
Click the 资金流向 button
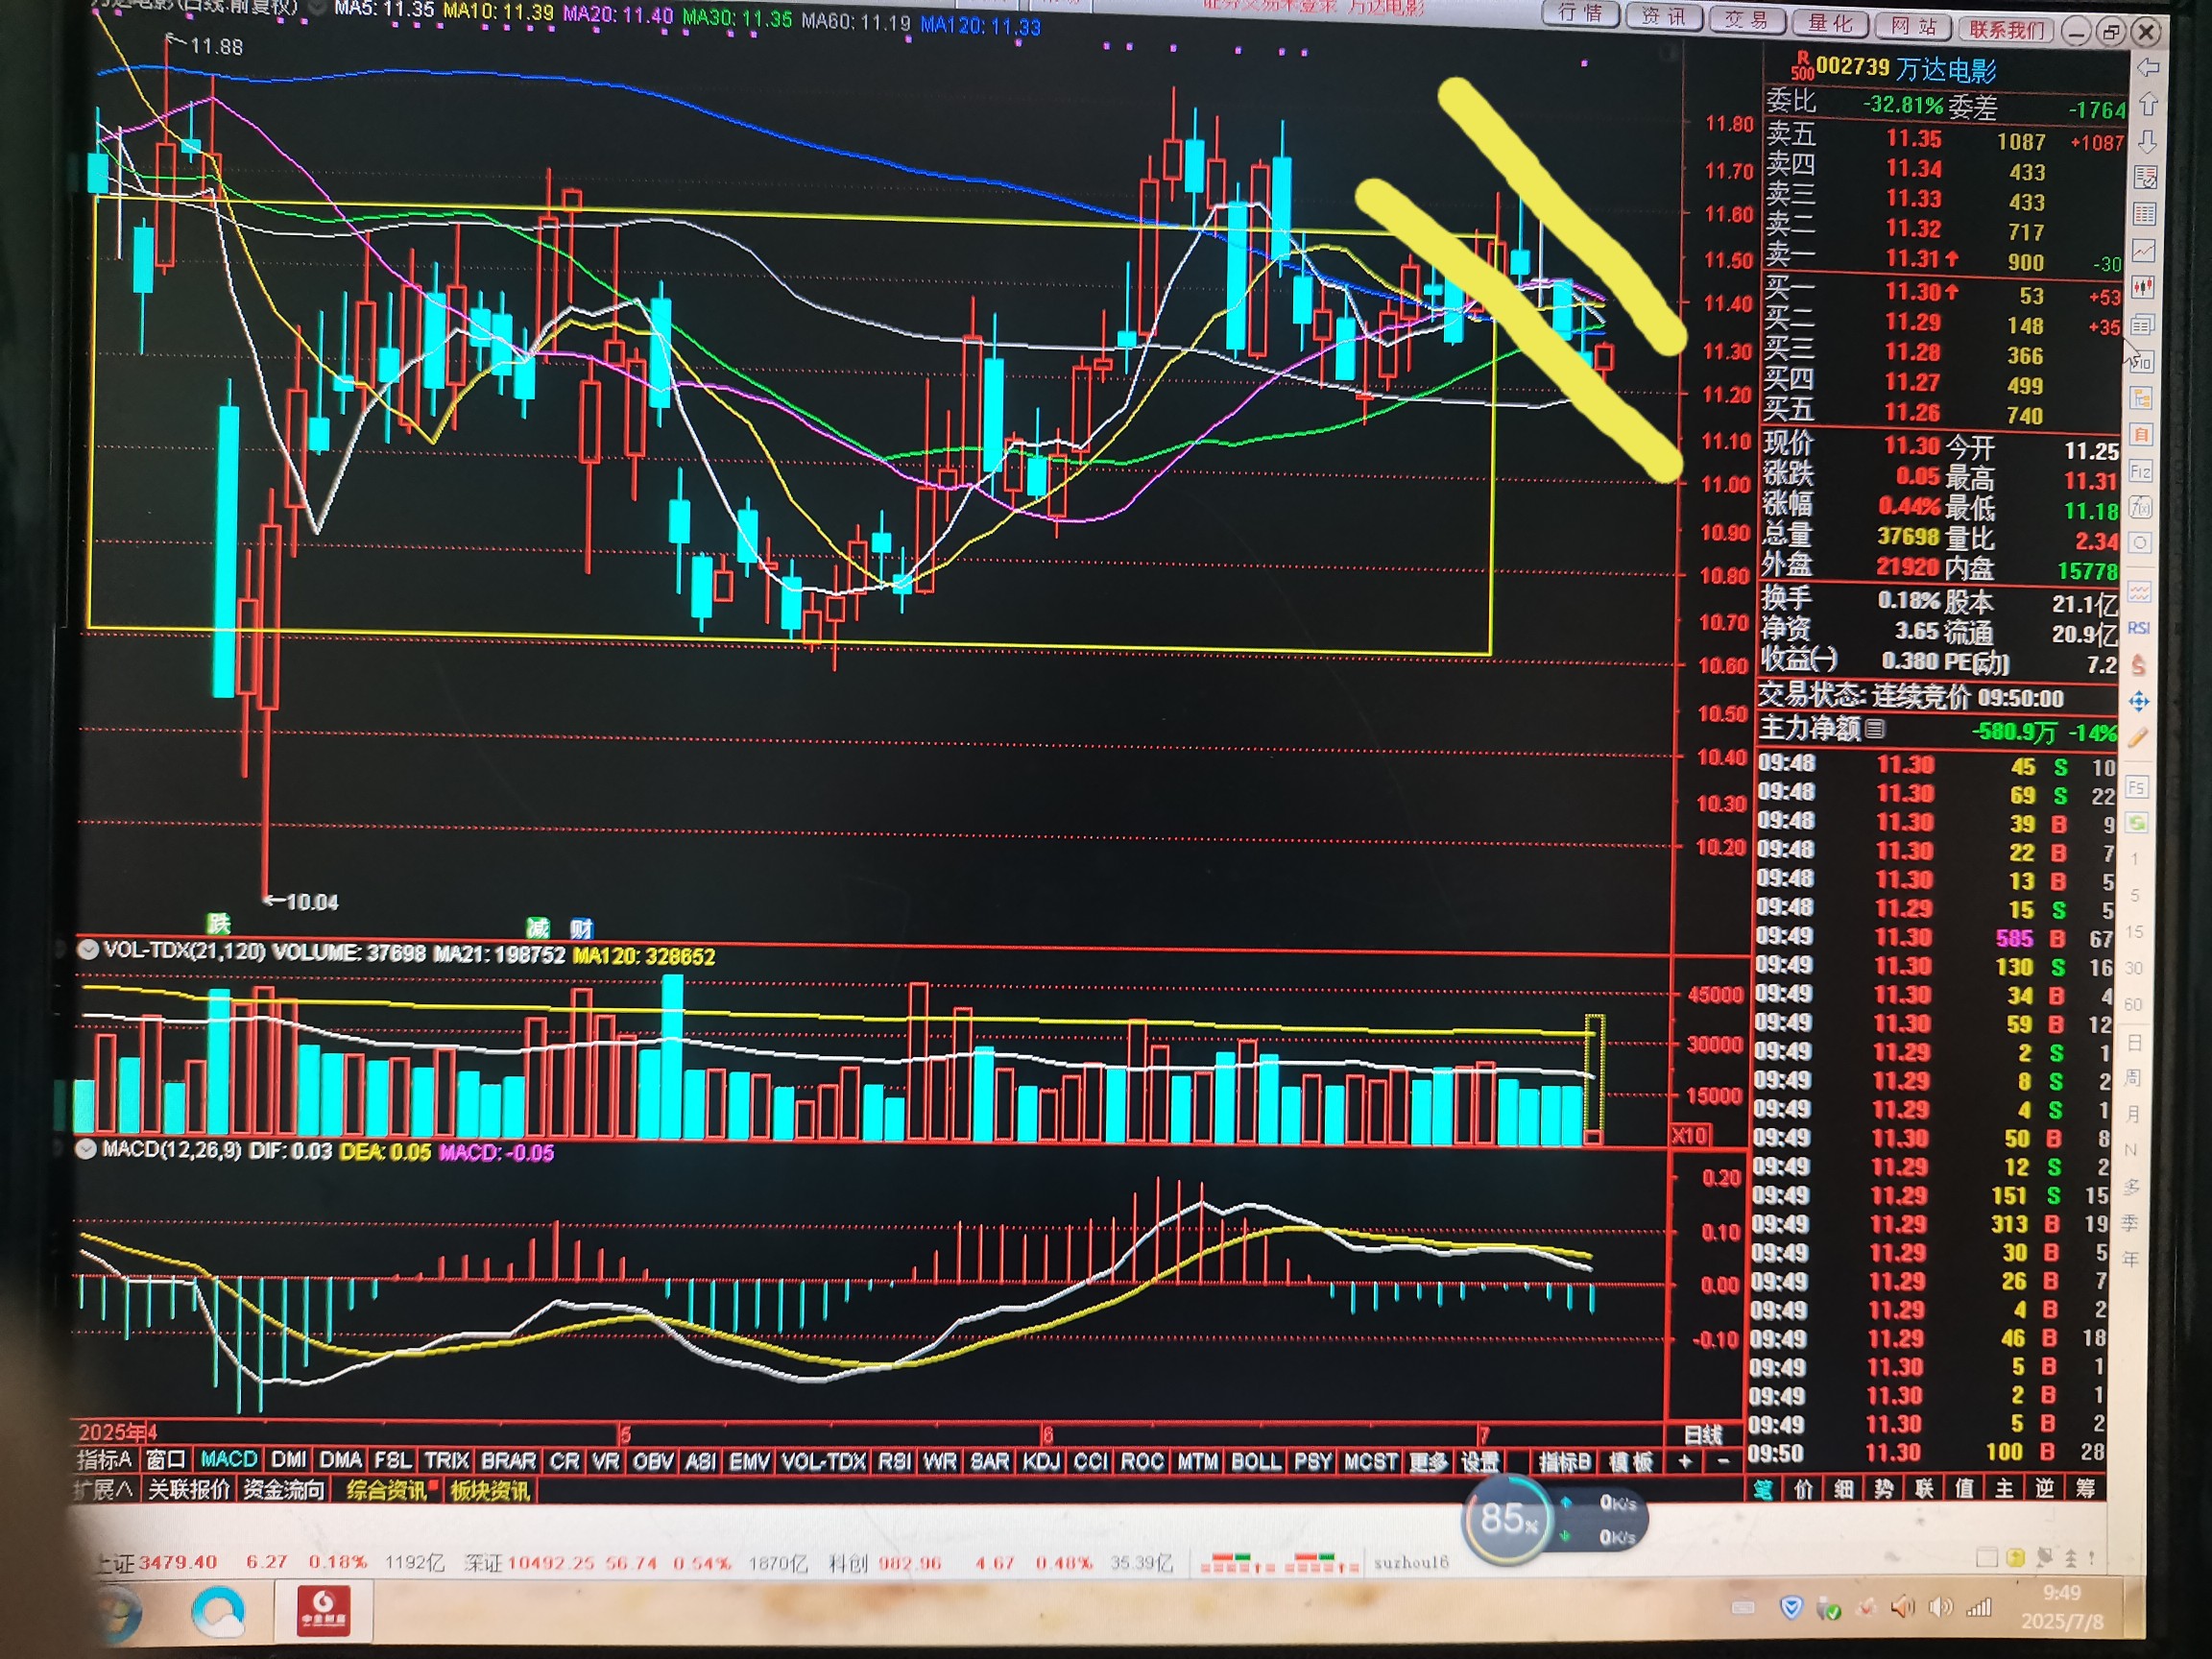click(284, 1490)
